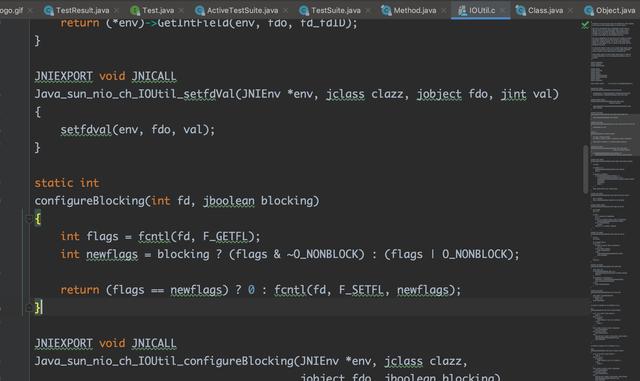Click the vertical editor scrollbar thumb
Image resolution: width=640 pixels, height=381 pixels.
586,169
